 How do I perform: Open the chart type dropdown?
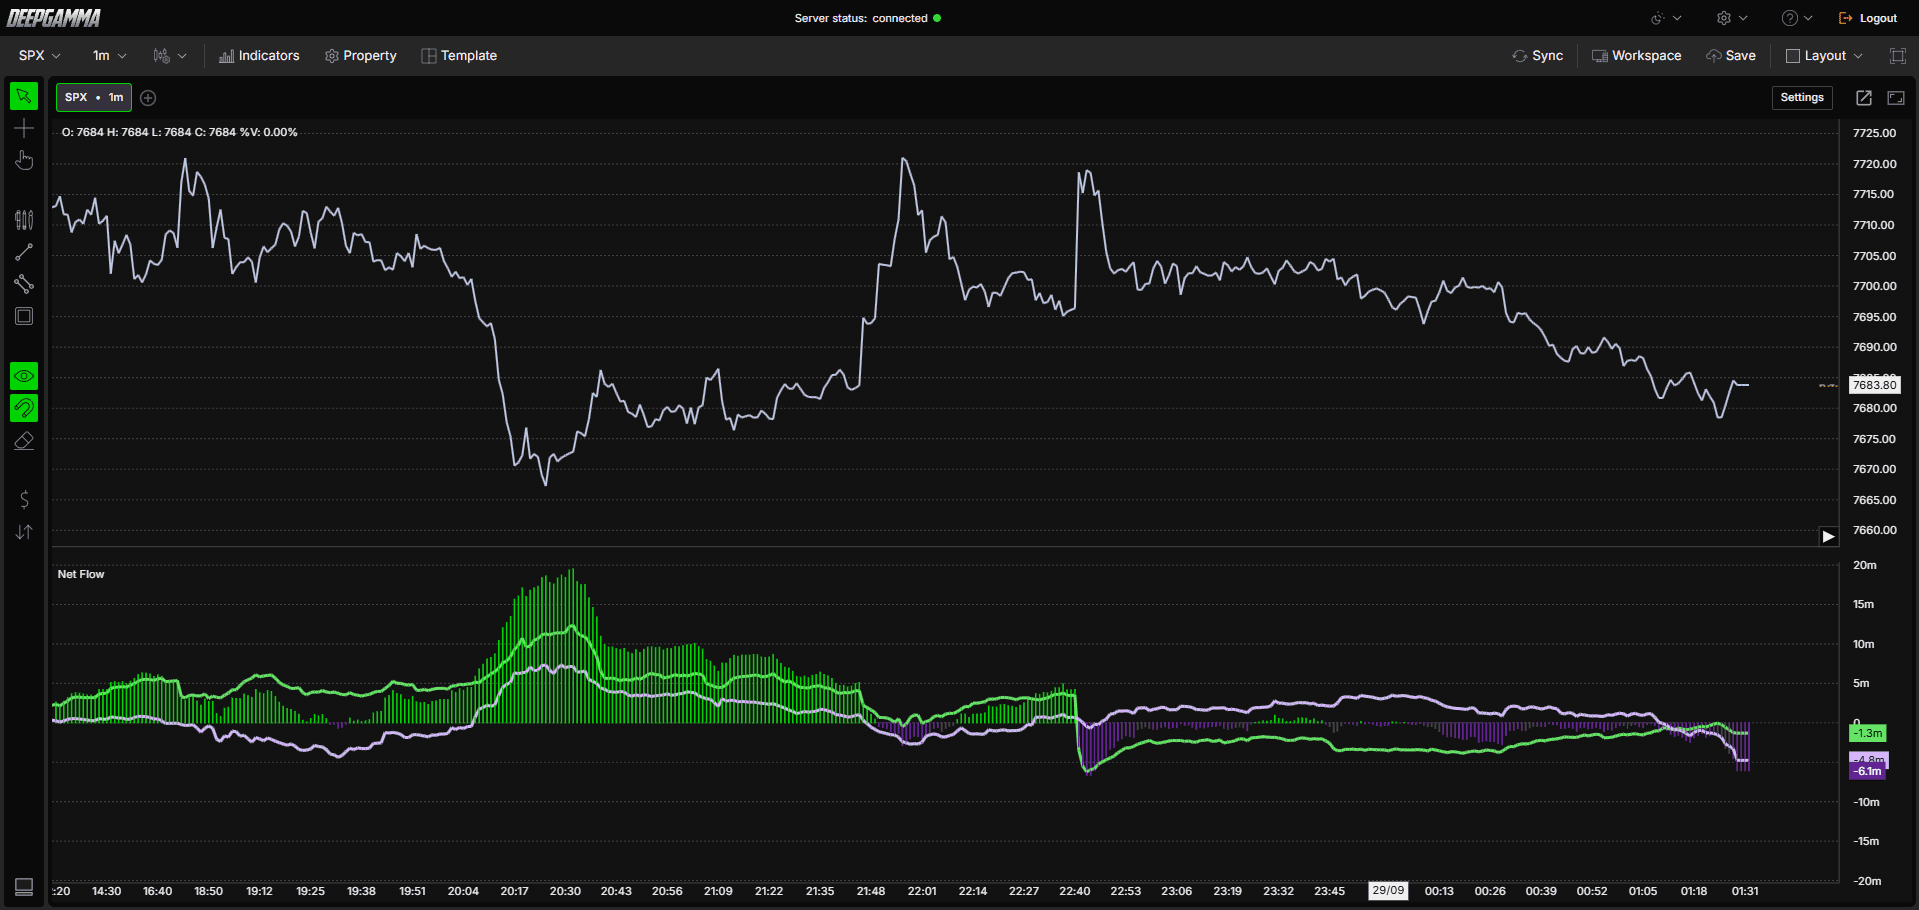169,56
